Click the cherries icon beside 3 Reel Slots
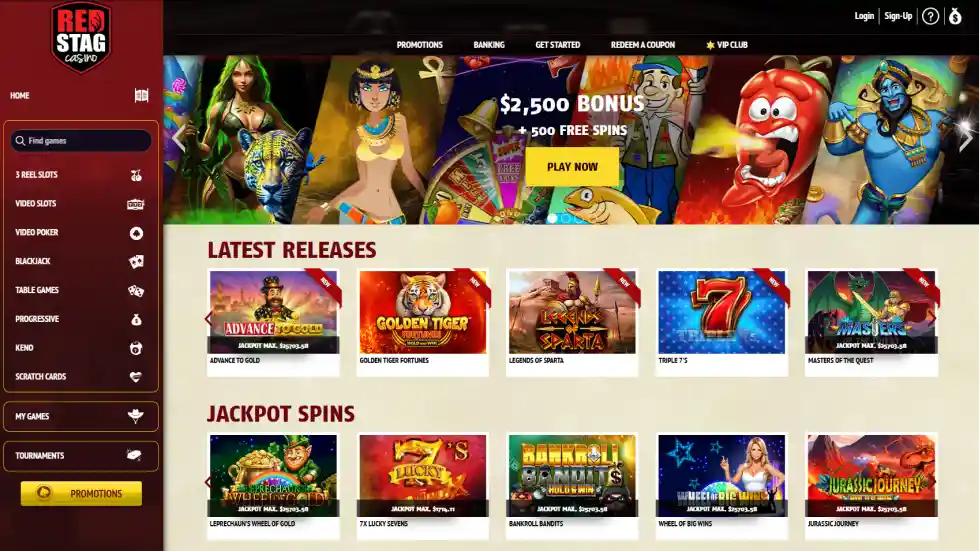980x552 pixels. click(136, 175)
